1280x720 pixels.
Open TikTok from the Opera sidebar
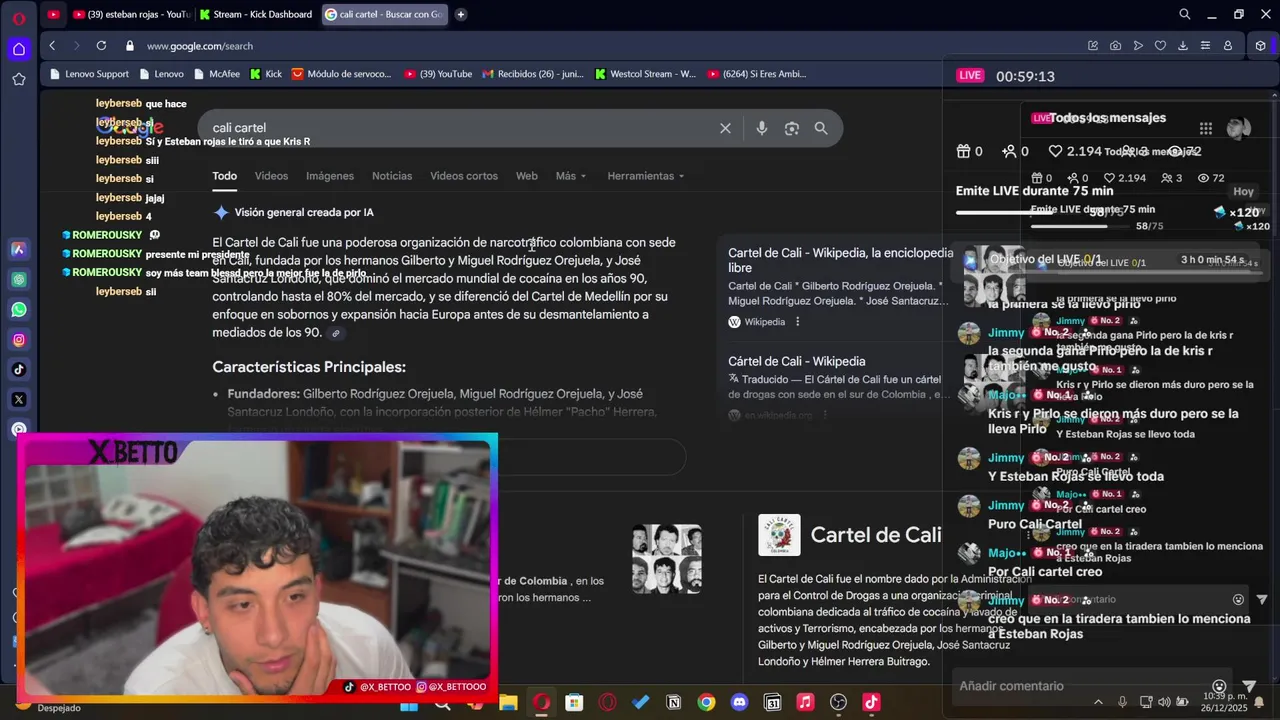click(x=19, y=370)
